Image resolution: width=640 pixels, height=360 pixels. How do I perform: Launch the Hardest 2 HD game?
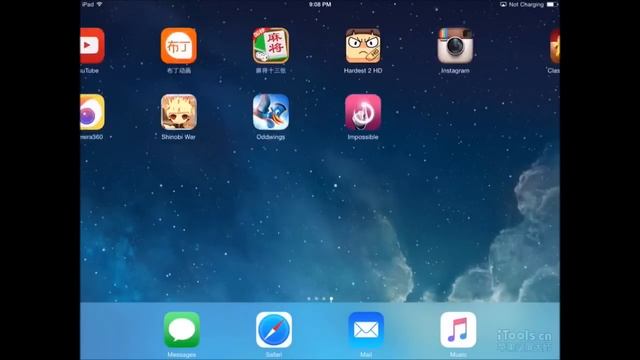click(363, 46)
